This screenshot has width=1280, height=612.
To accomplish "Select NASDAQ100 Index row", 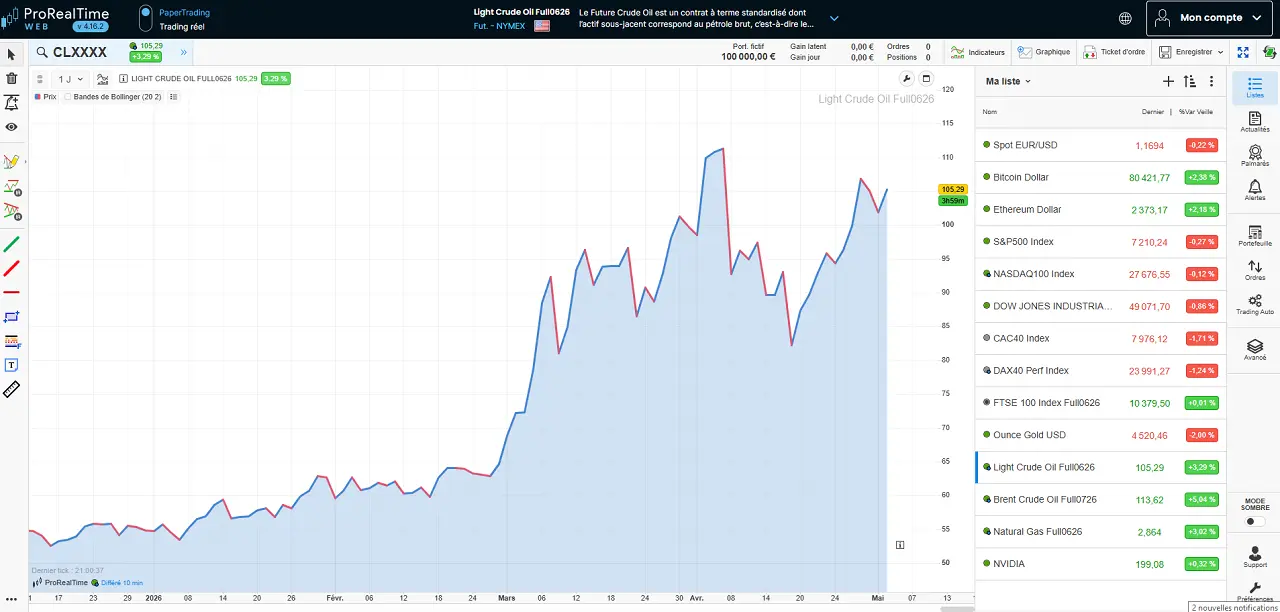I will coord(1100,274).
